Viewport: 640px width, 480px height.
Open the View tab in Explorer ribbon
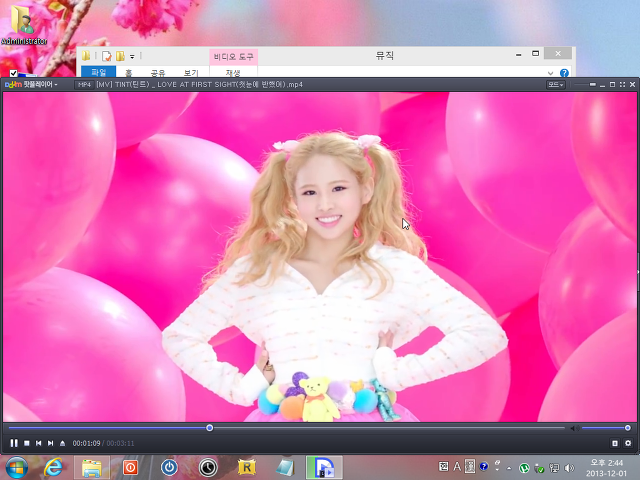(191, 73)
